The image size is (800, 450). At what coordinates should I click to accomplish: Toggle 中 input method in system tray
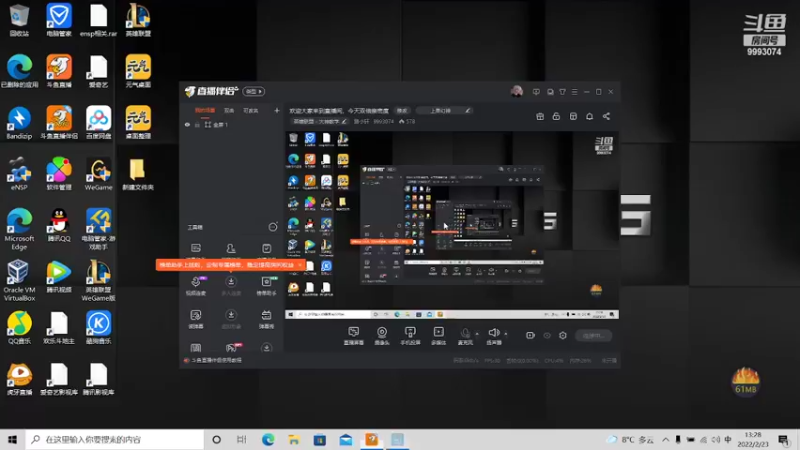(x=728, y=439)
